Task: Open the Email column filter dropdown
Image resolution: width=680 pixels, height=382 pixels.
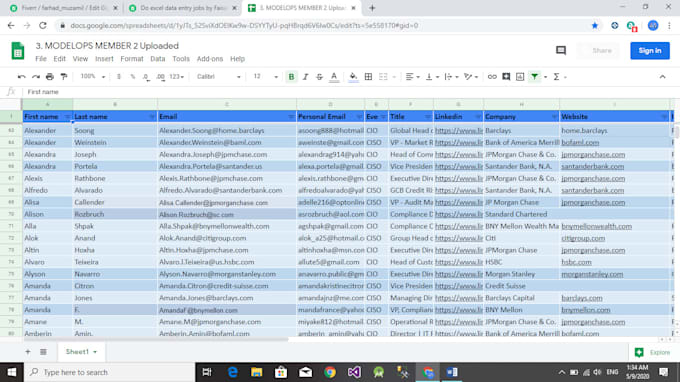Action: [291, 117]
